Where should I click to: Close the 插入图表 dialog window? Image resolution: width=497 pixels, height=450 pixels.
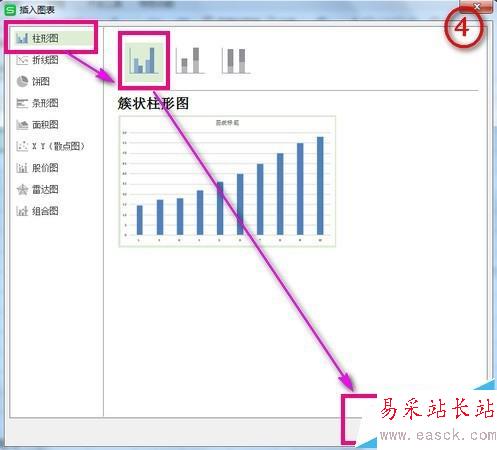click(x=477, y=7)
